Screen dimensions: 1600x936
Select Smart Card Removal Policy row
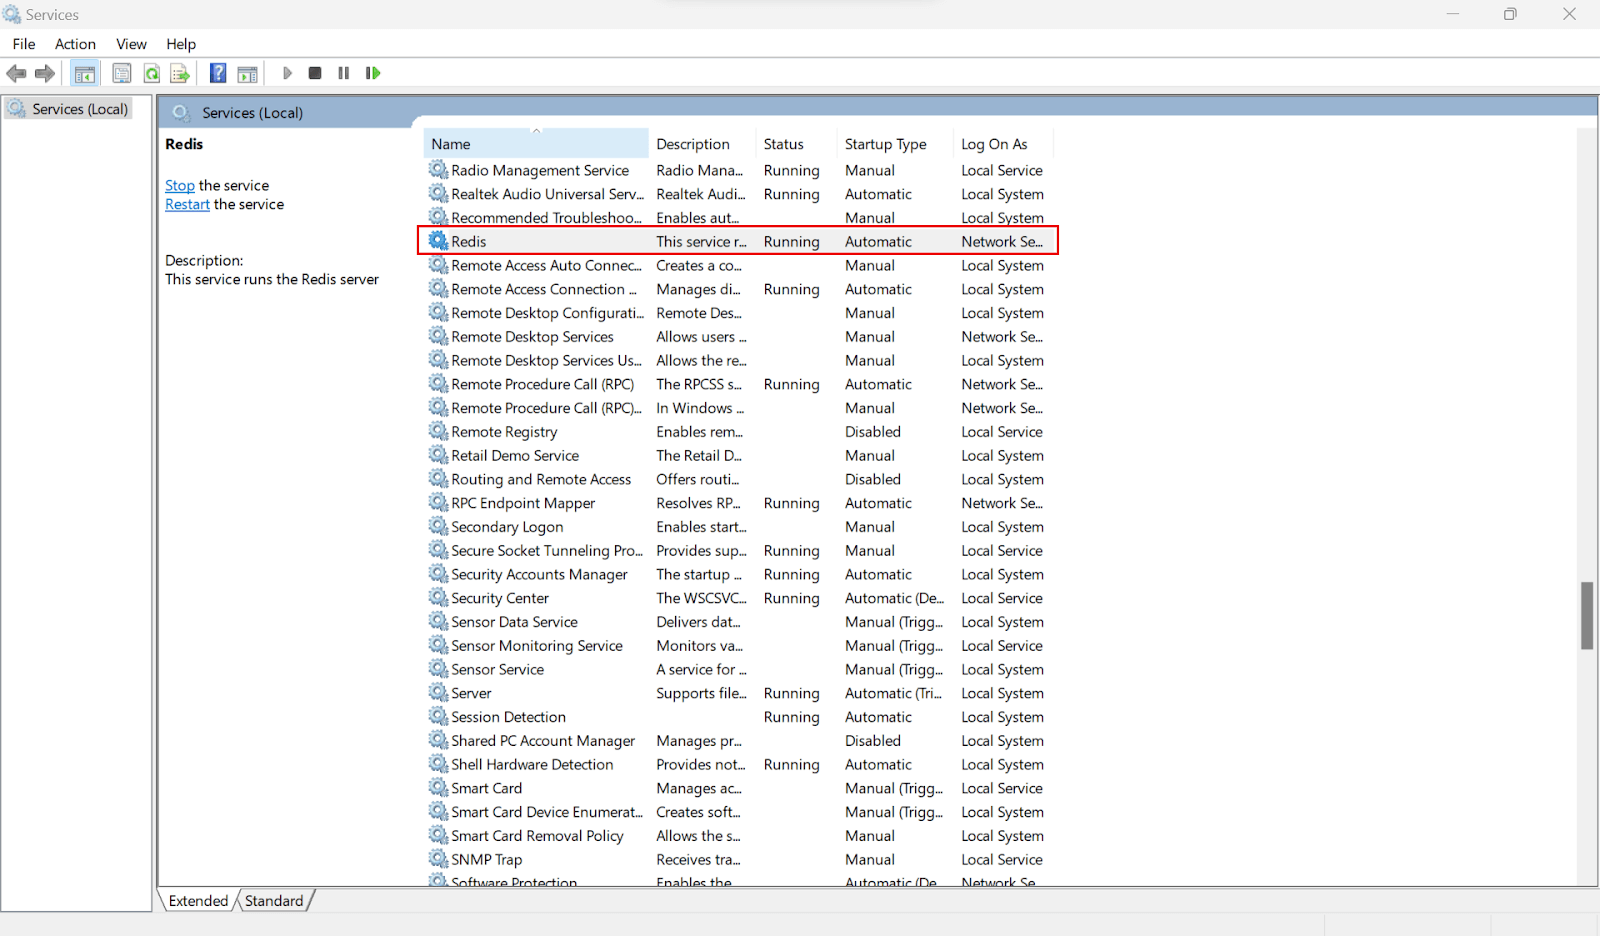(x=740, y=835)
